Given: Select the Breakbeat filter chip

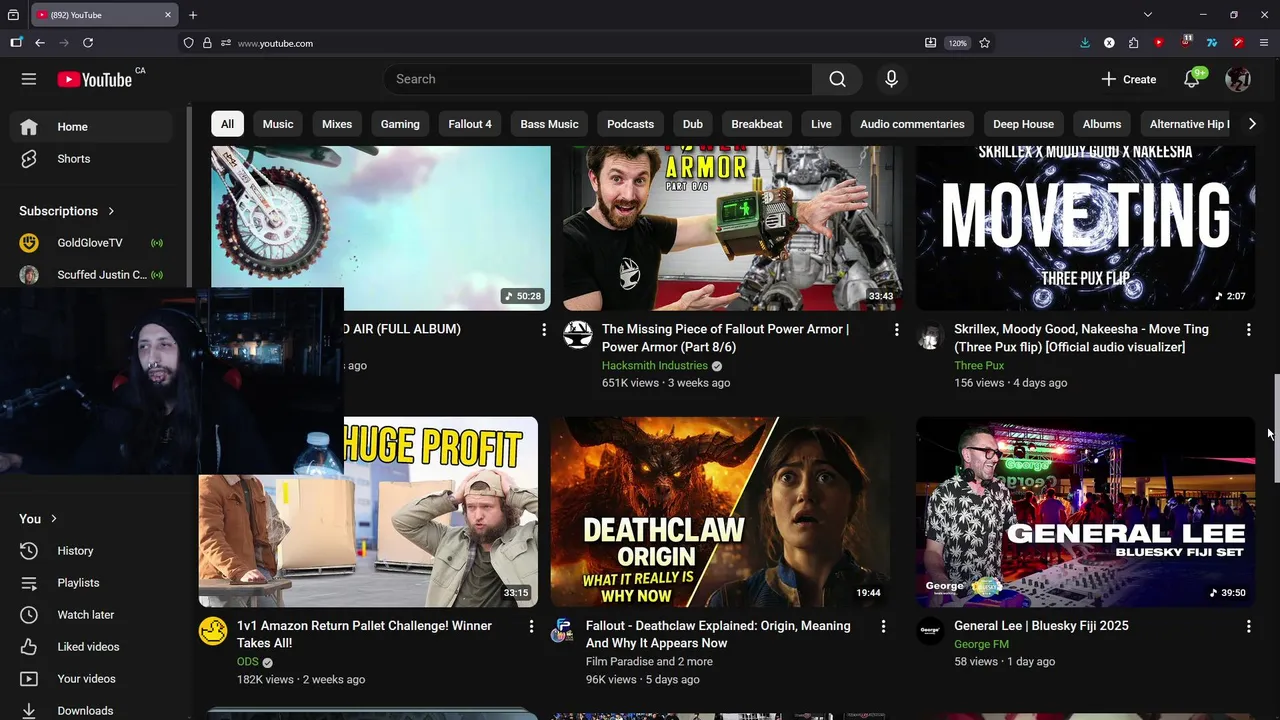Looking at the screenshot, I should coord(757,124).
